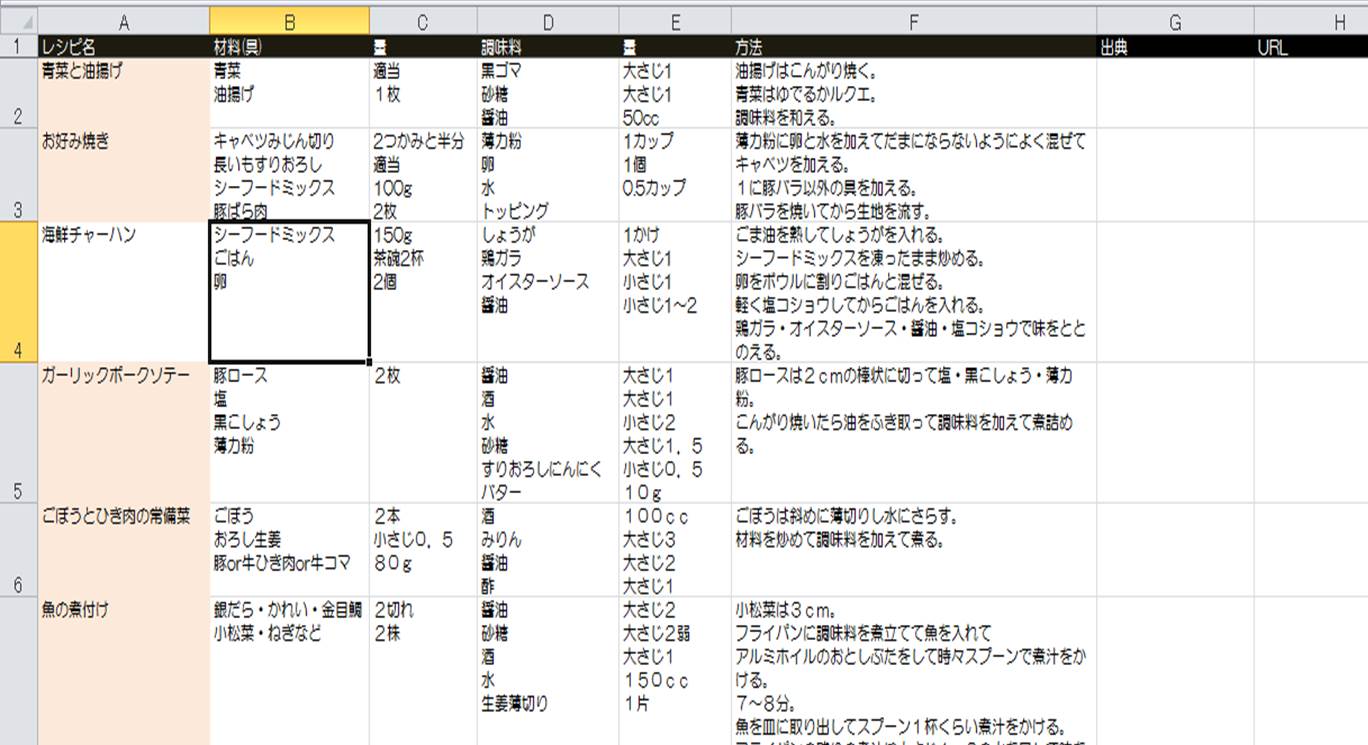This screenshot has height=745, width=1368.
Task: Click the 魚の煮付け recipe name cell
Action: [x=123, y=670]
